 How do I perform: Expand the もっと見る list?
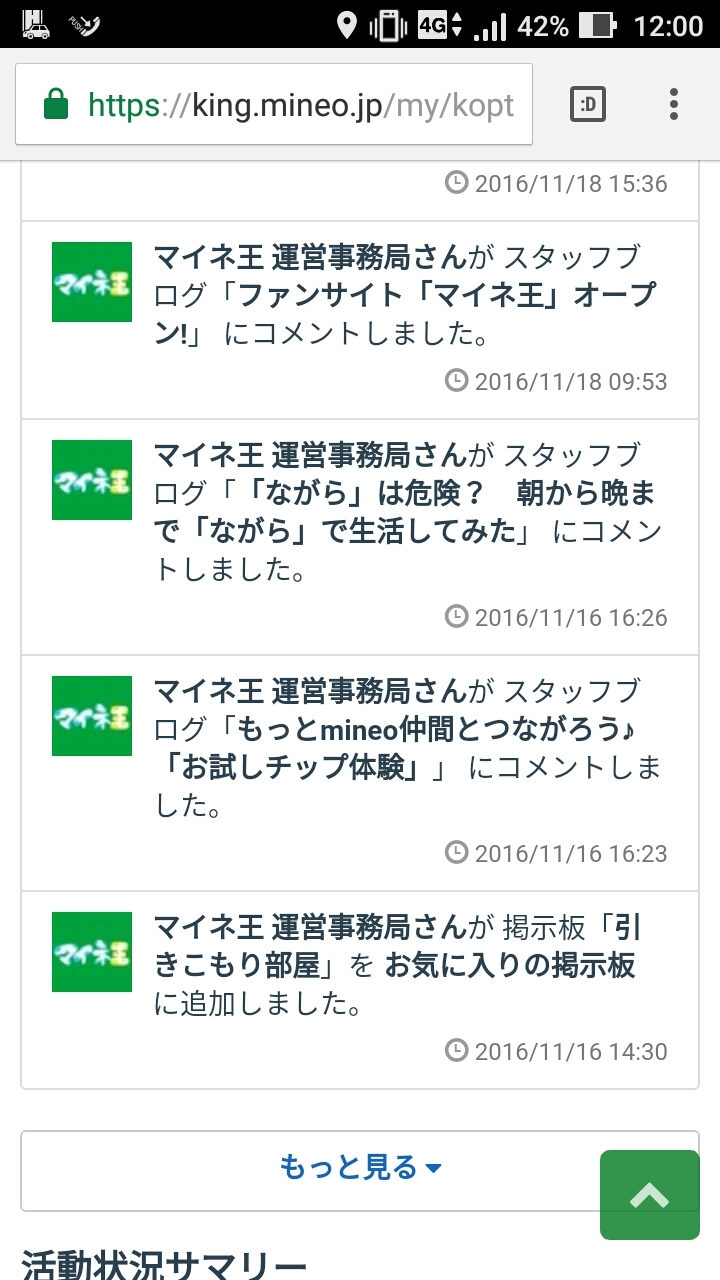[x=360, y=1167]
